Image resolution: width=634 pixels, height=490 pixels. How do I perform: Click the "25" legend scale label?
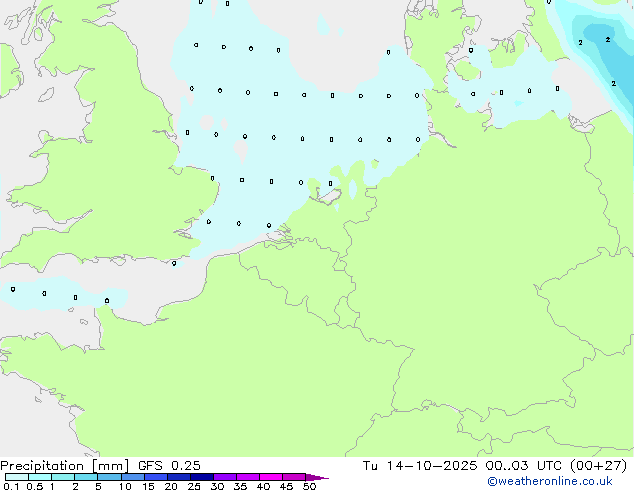tap(194, 486)
